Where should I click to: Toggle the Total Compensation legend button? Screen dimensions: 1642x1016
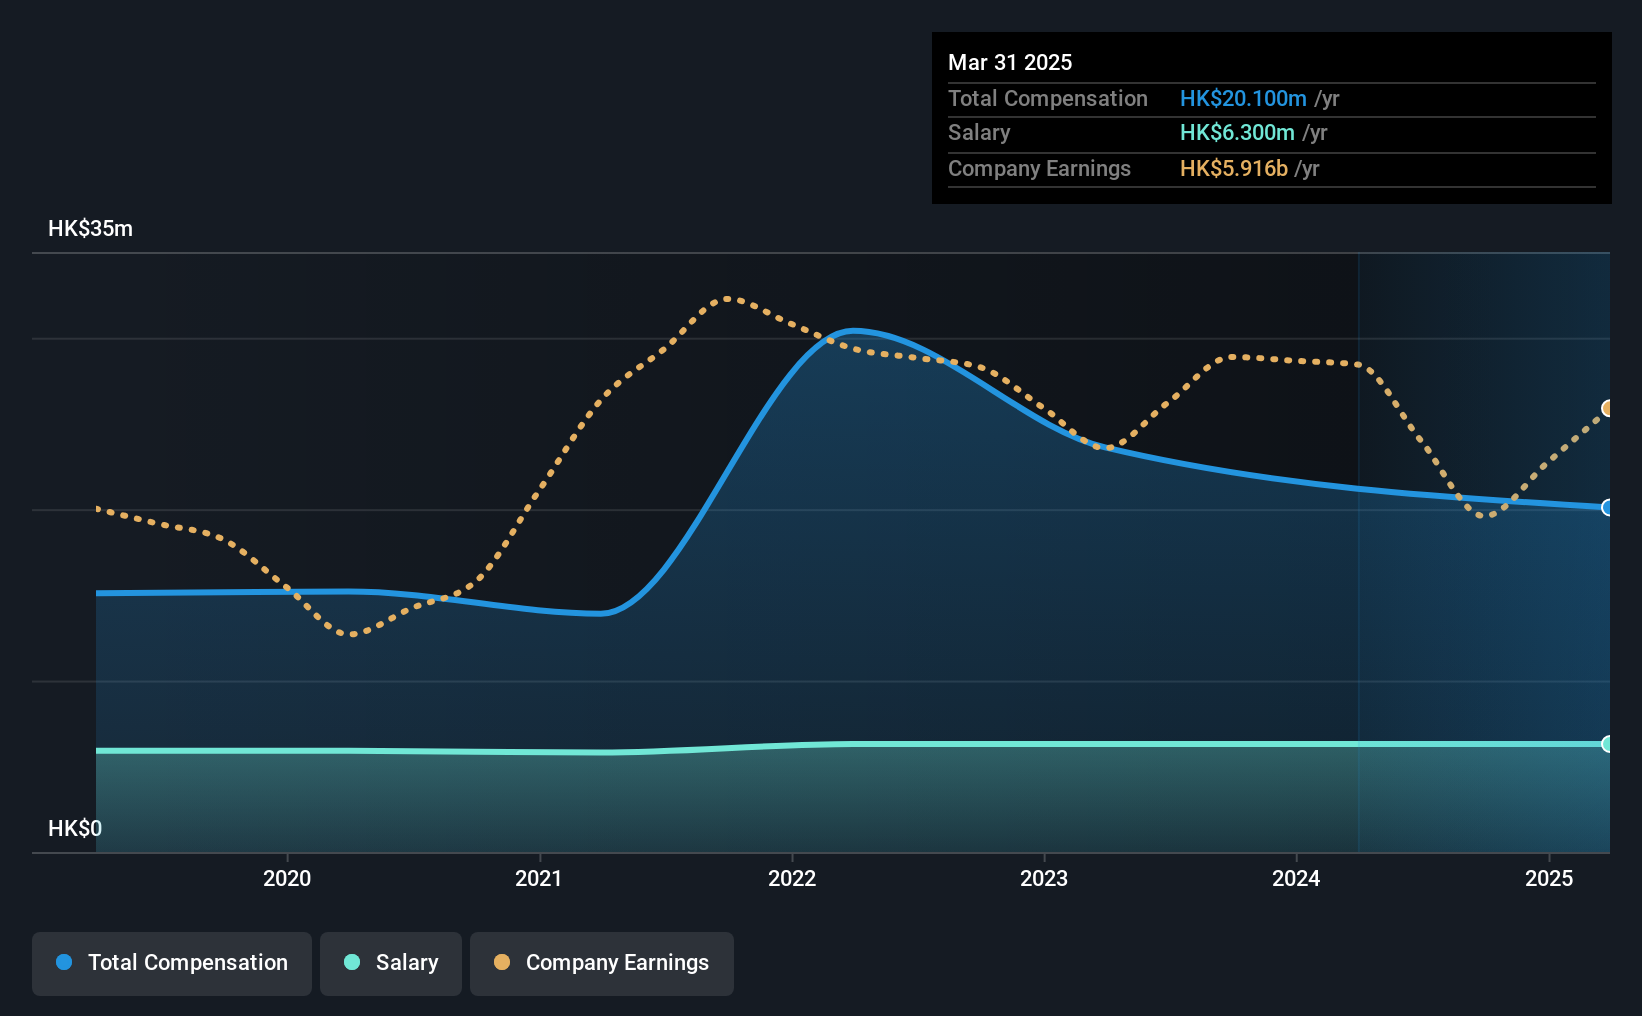171,963
